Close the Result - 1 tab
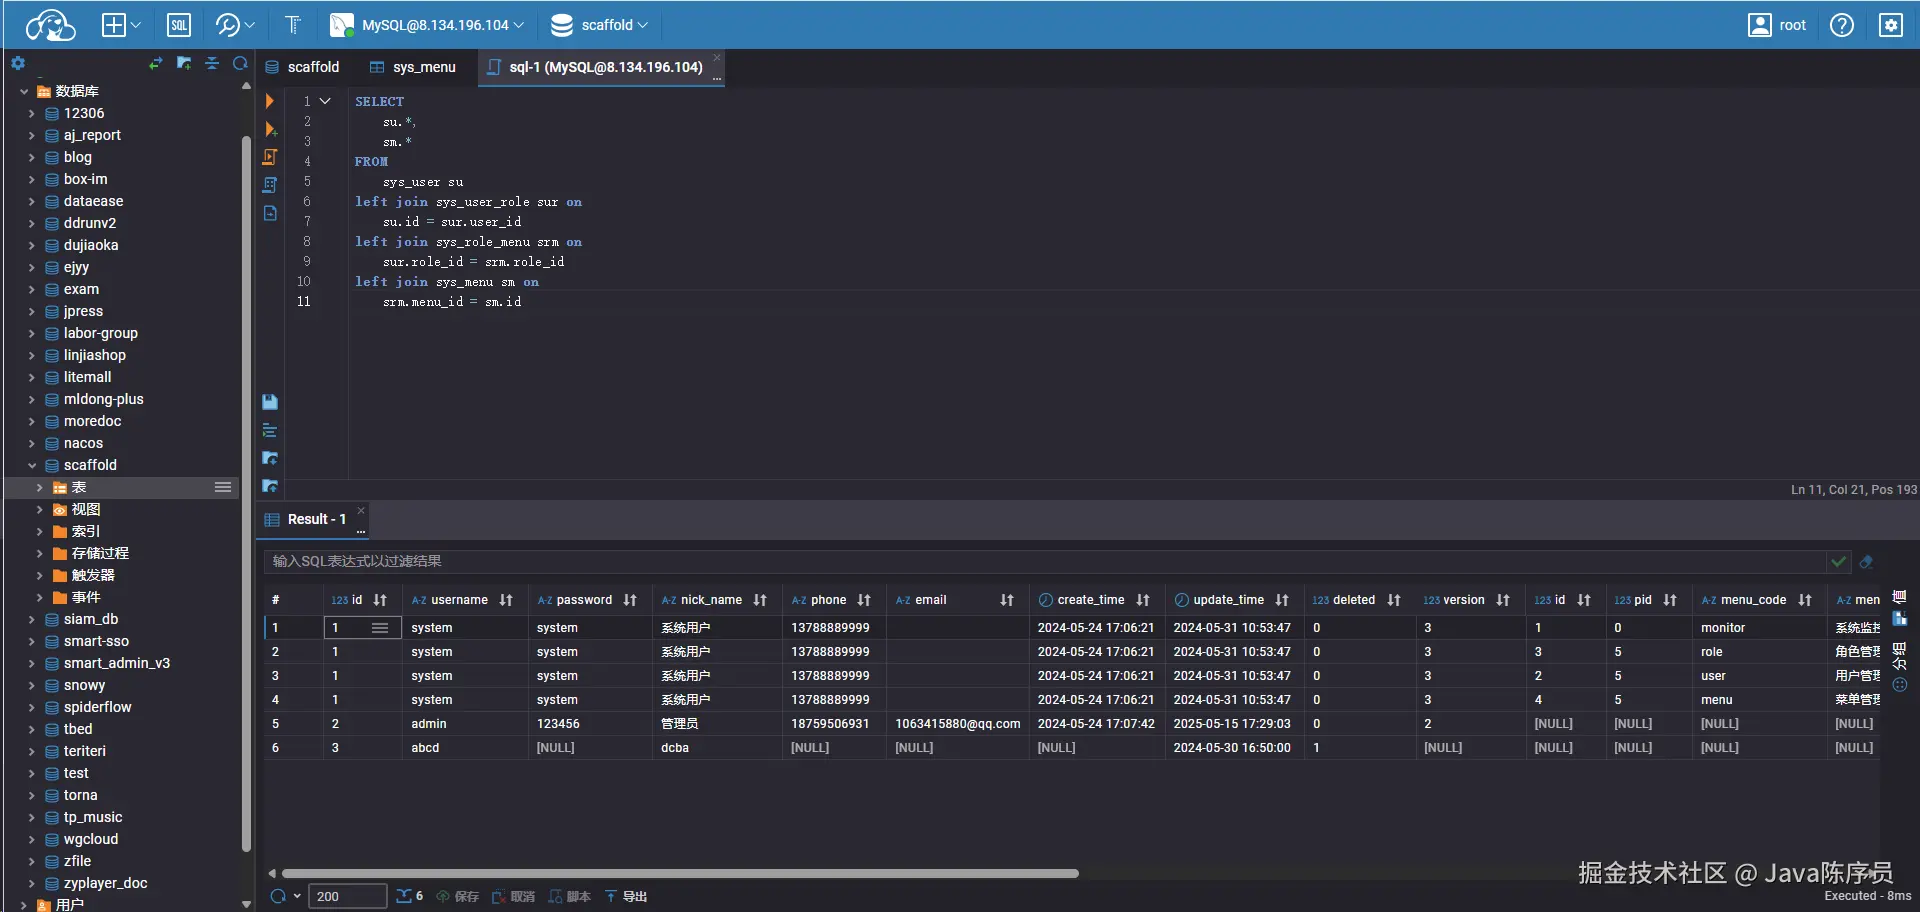 tap(361, 510)
